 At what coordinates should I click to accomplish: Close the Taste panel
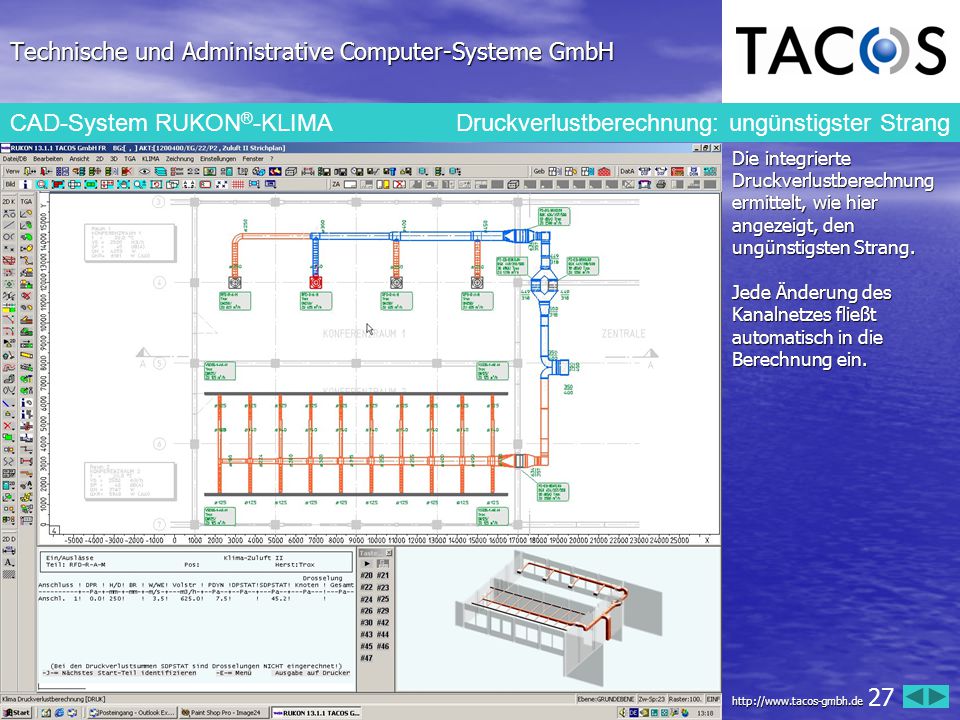pos(389,553)
